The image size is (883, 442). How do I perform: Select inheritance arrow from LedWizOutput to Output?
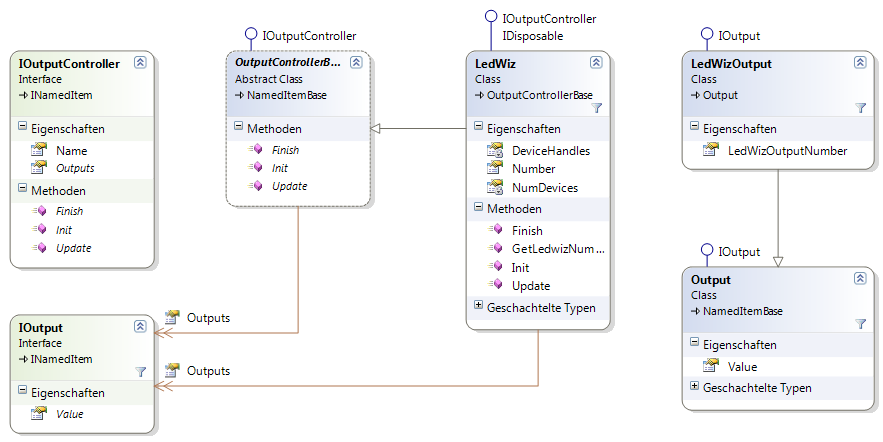(x=778, y=218)
